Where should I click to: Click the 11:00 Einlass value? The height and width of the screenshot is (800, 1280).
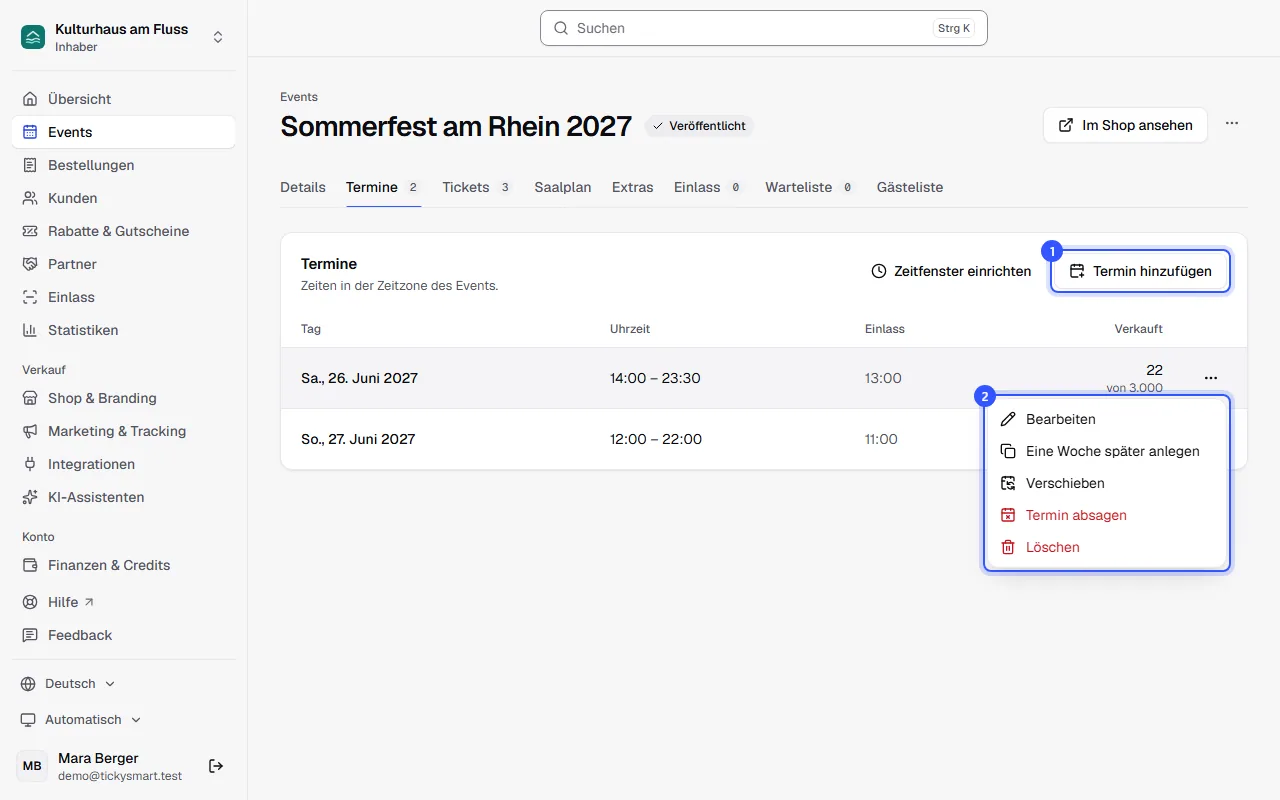[881, 439]
